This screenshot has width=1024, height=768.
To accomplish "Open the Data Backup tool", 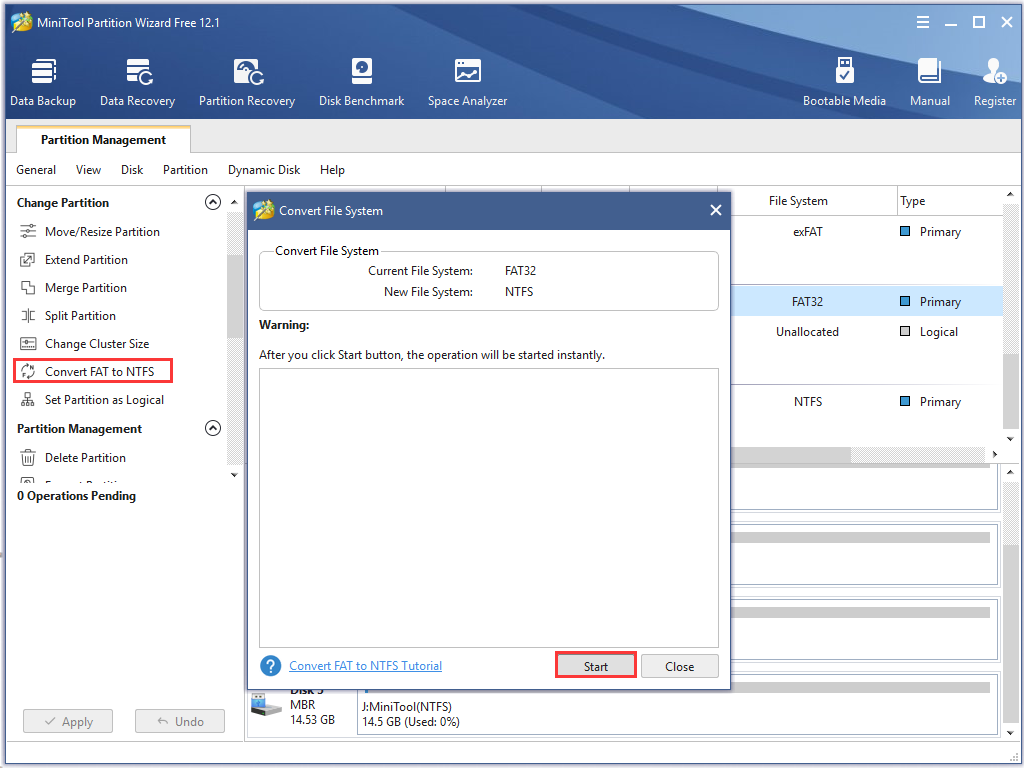I will (x=43, y=82).
